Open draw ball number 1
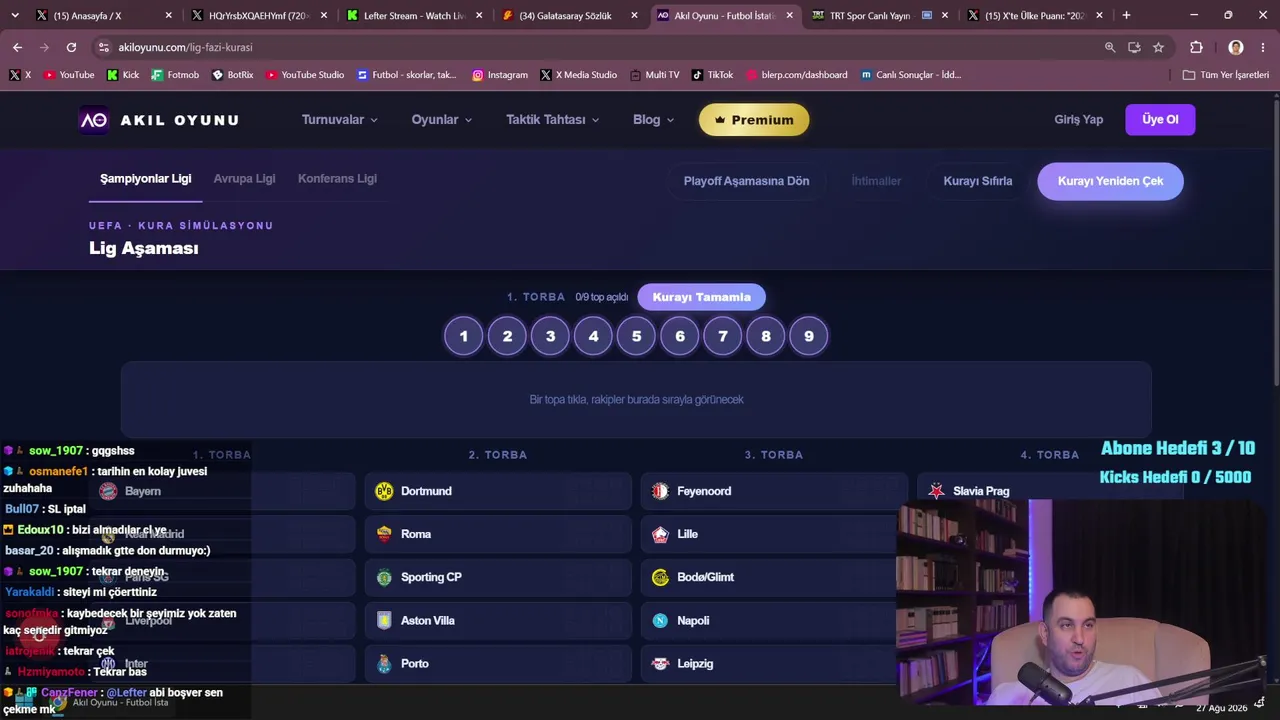This screenshot has height=720, width=1280. point(463,336)
